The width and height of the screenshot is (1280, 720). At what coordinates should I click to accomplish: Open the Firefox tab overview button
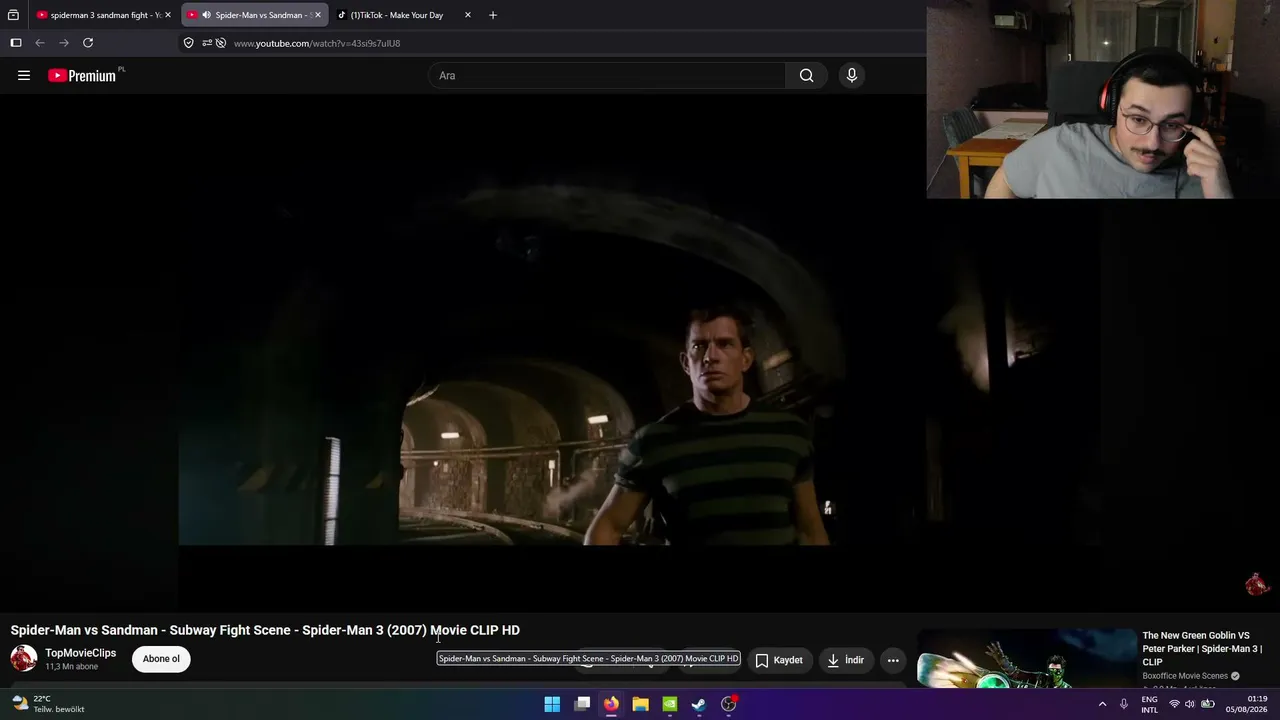pyautogui.click(x=13, y=15)
